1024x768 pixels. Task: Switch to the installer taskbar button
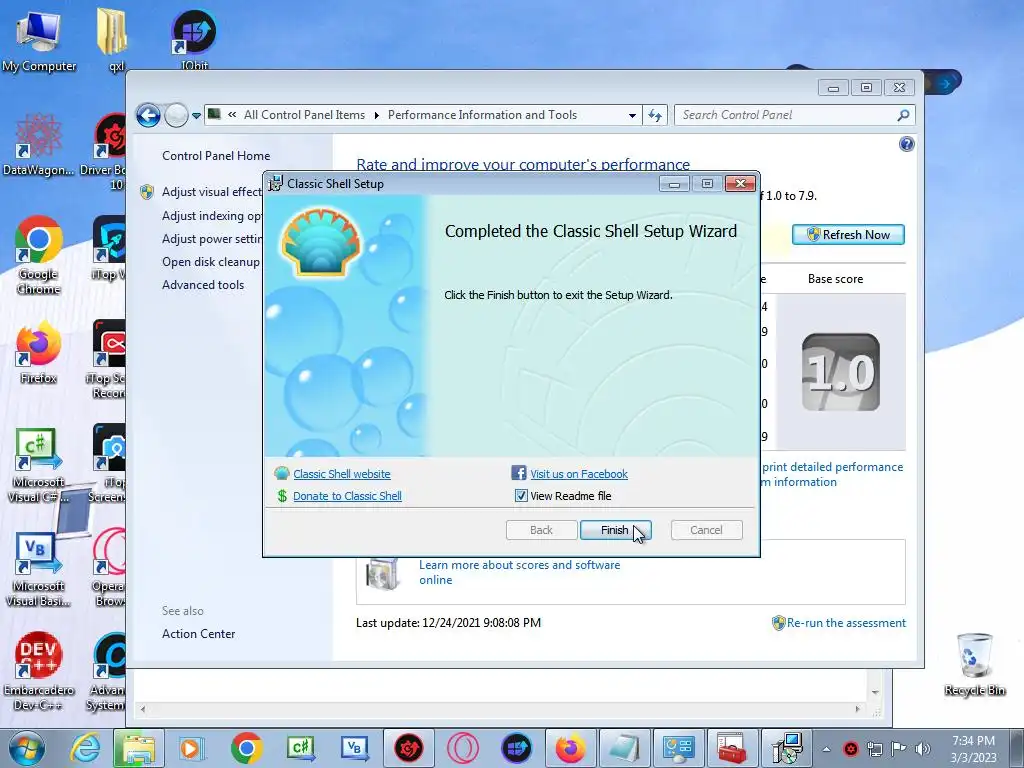pyautogui.click(x=786, y=748)
